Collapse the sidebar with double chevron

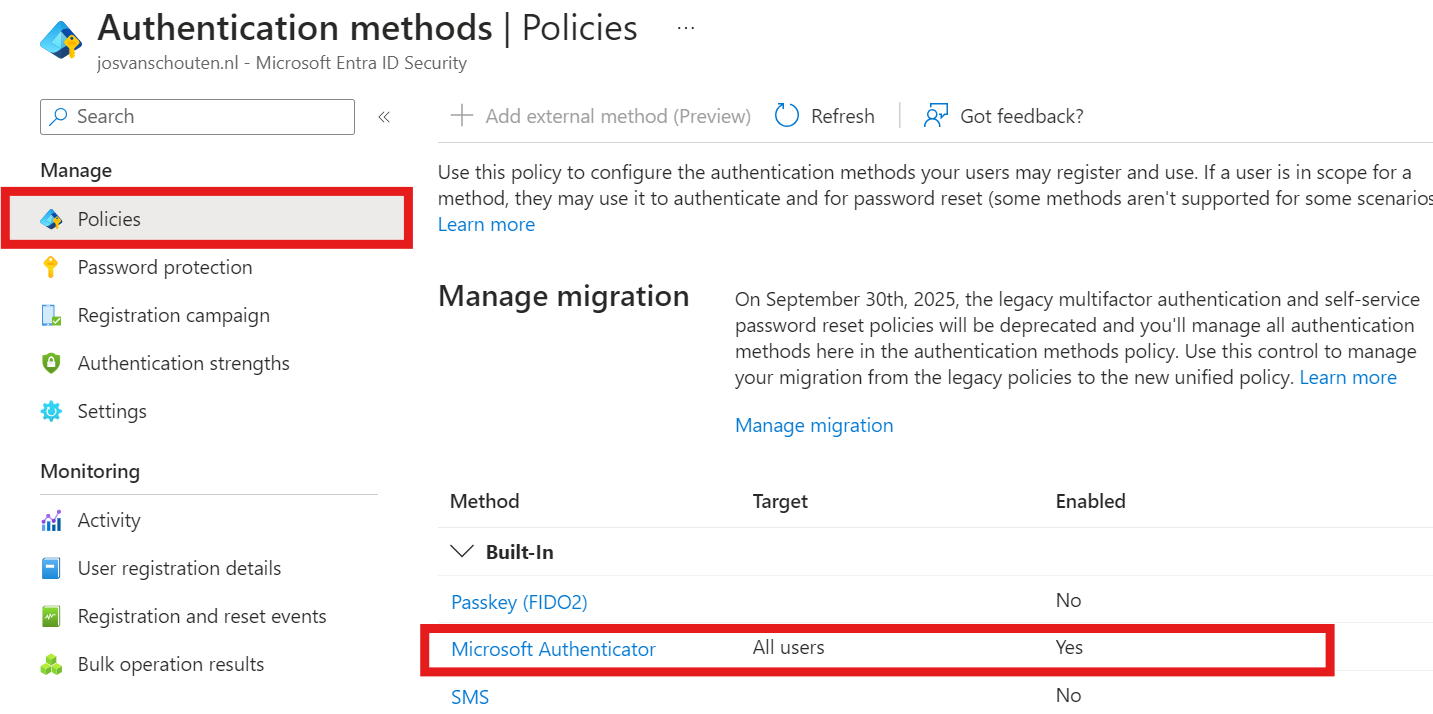[x=384, y=117]
